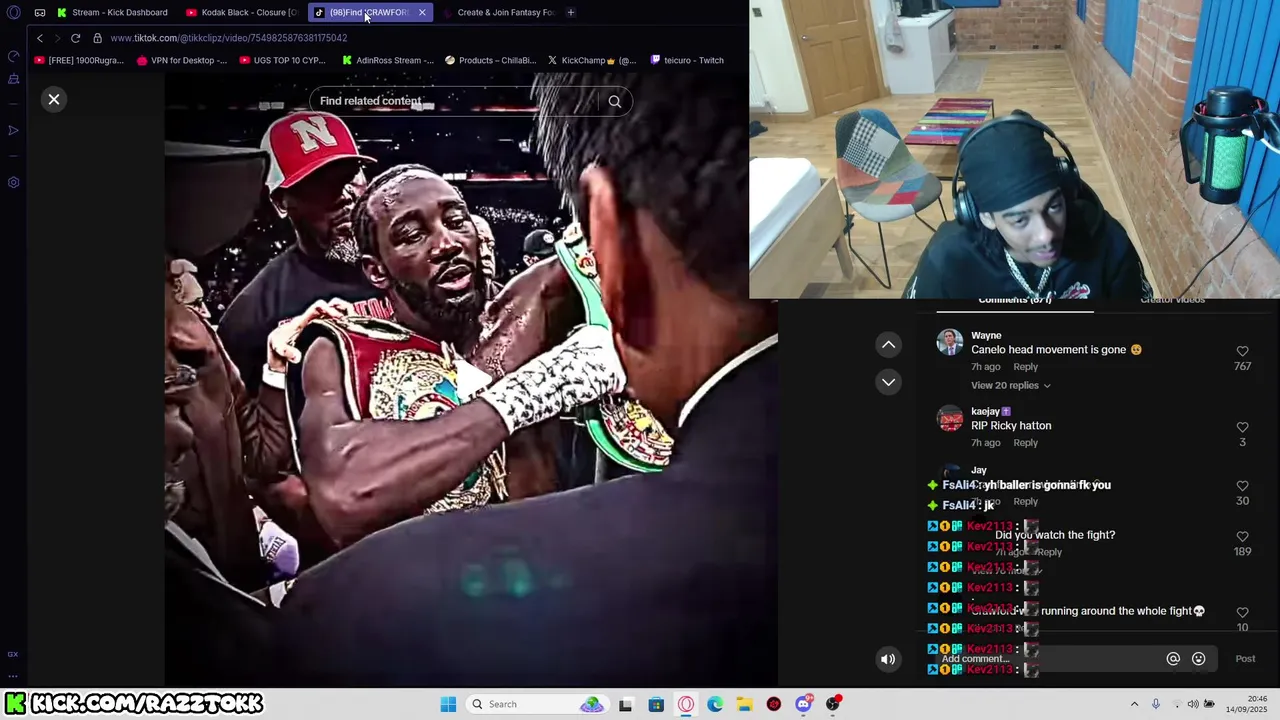
Task: Open Discord from the taskbar
Action: [803, 704]
